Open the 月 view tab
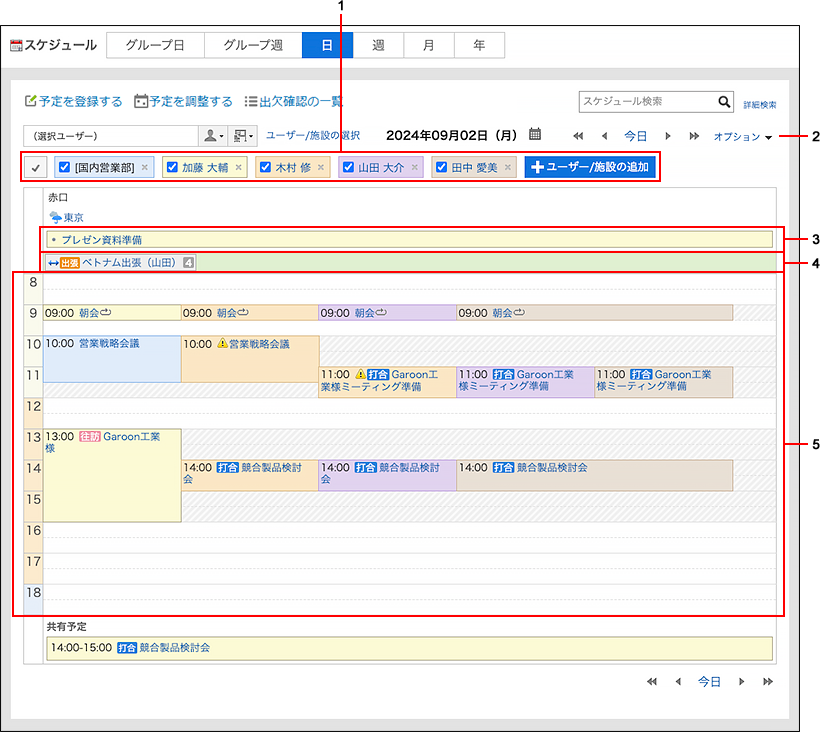 click(429, 45)
